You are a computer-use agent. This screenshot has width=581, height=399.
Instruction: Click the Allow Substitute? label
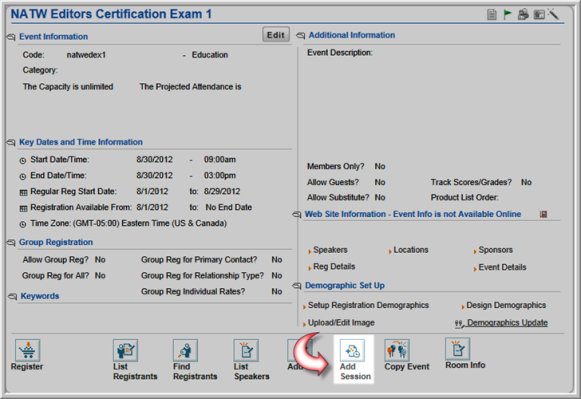click(338, 197)
